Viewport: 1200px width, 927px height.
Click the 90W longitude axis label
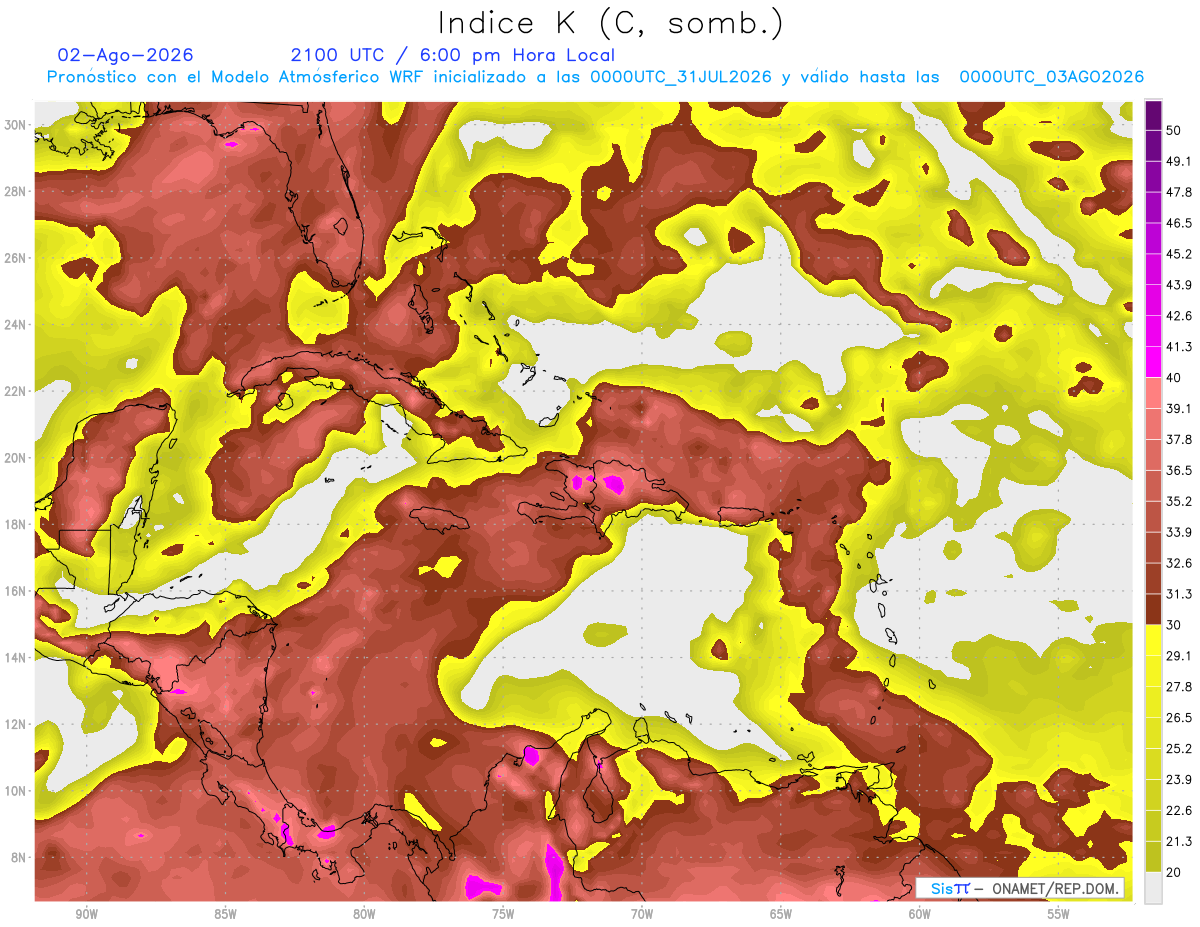(x=86, y=914)
